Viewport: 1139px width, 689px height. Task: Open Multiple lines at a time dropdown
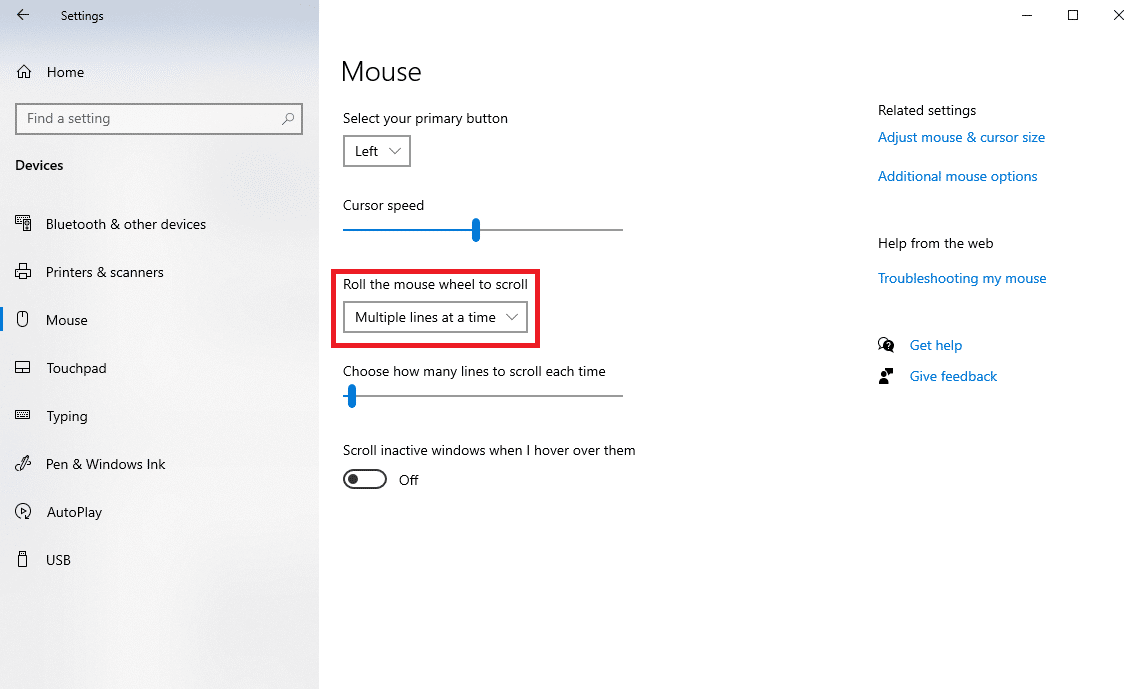(x=435, y=317)
